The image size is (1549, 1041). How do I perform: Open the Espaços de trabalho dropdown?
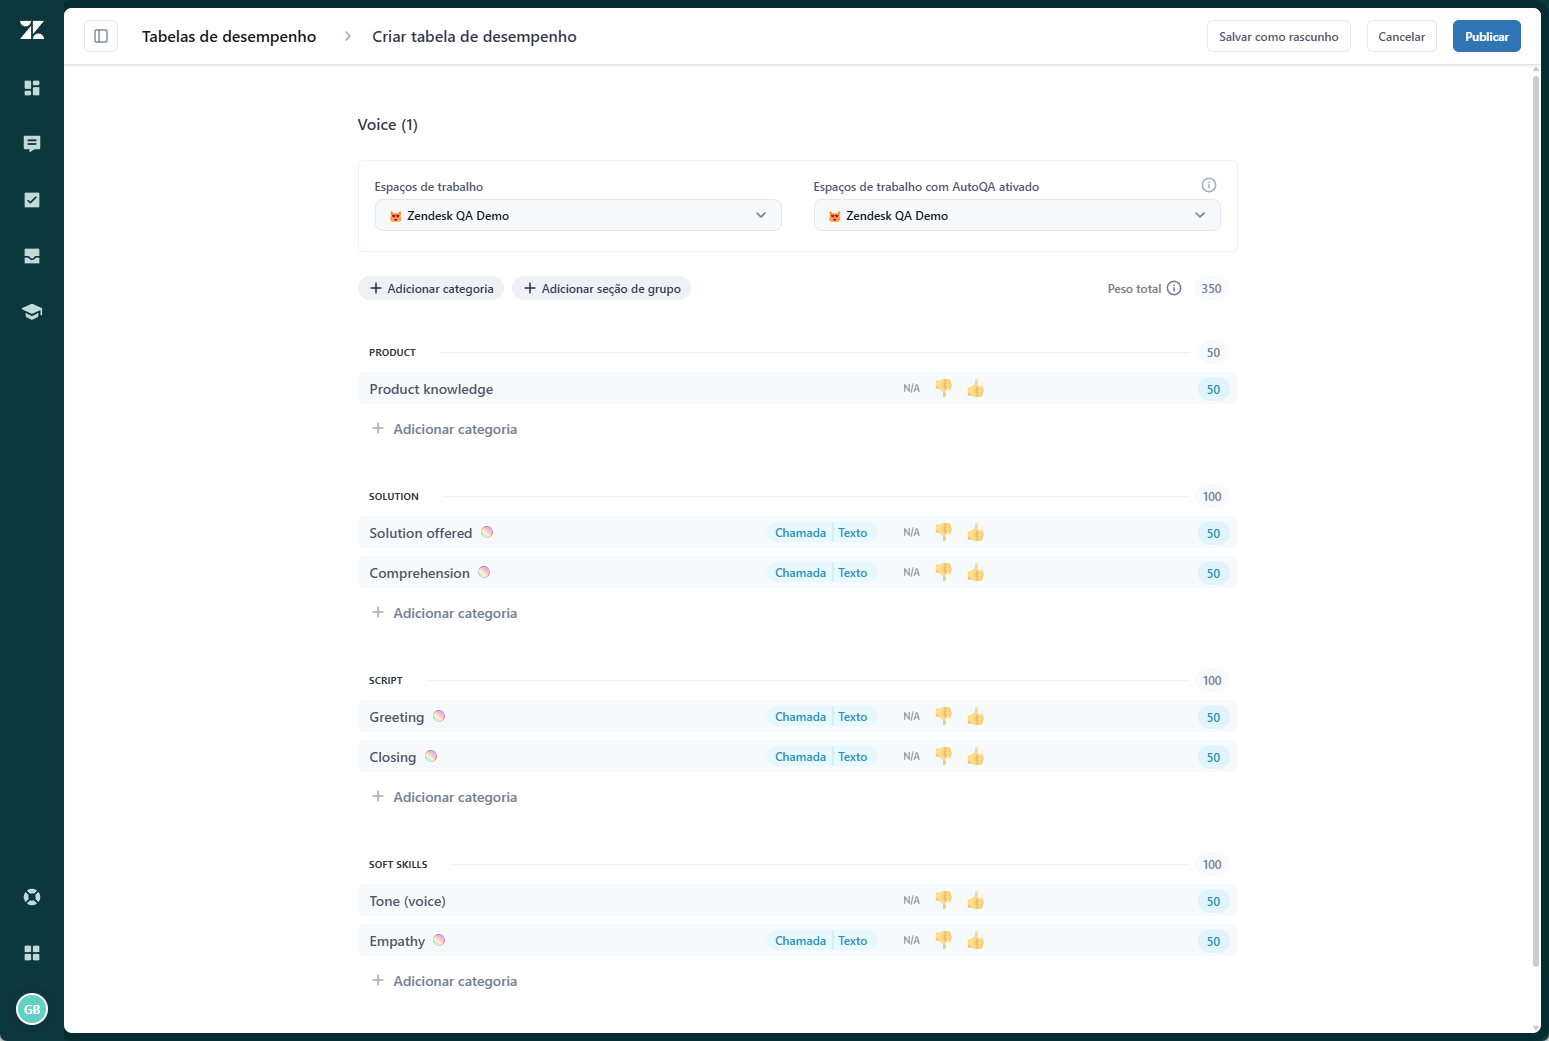click(x=578, y=215)
